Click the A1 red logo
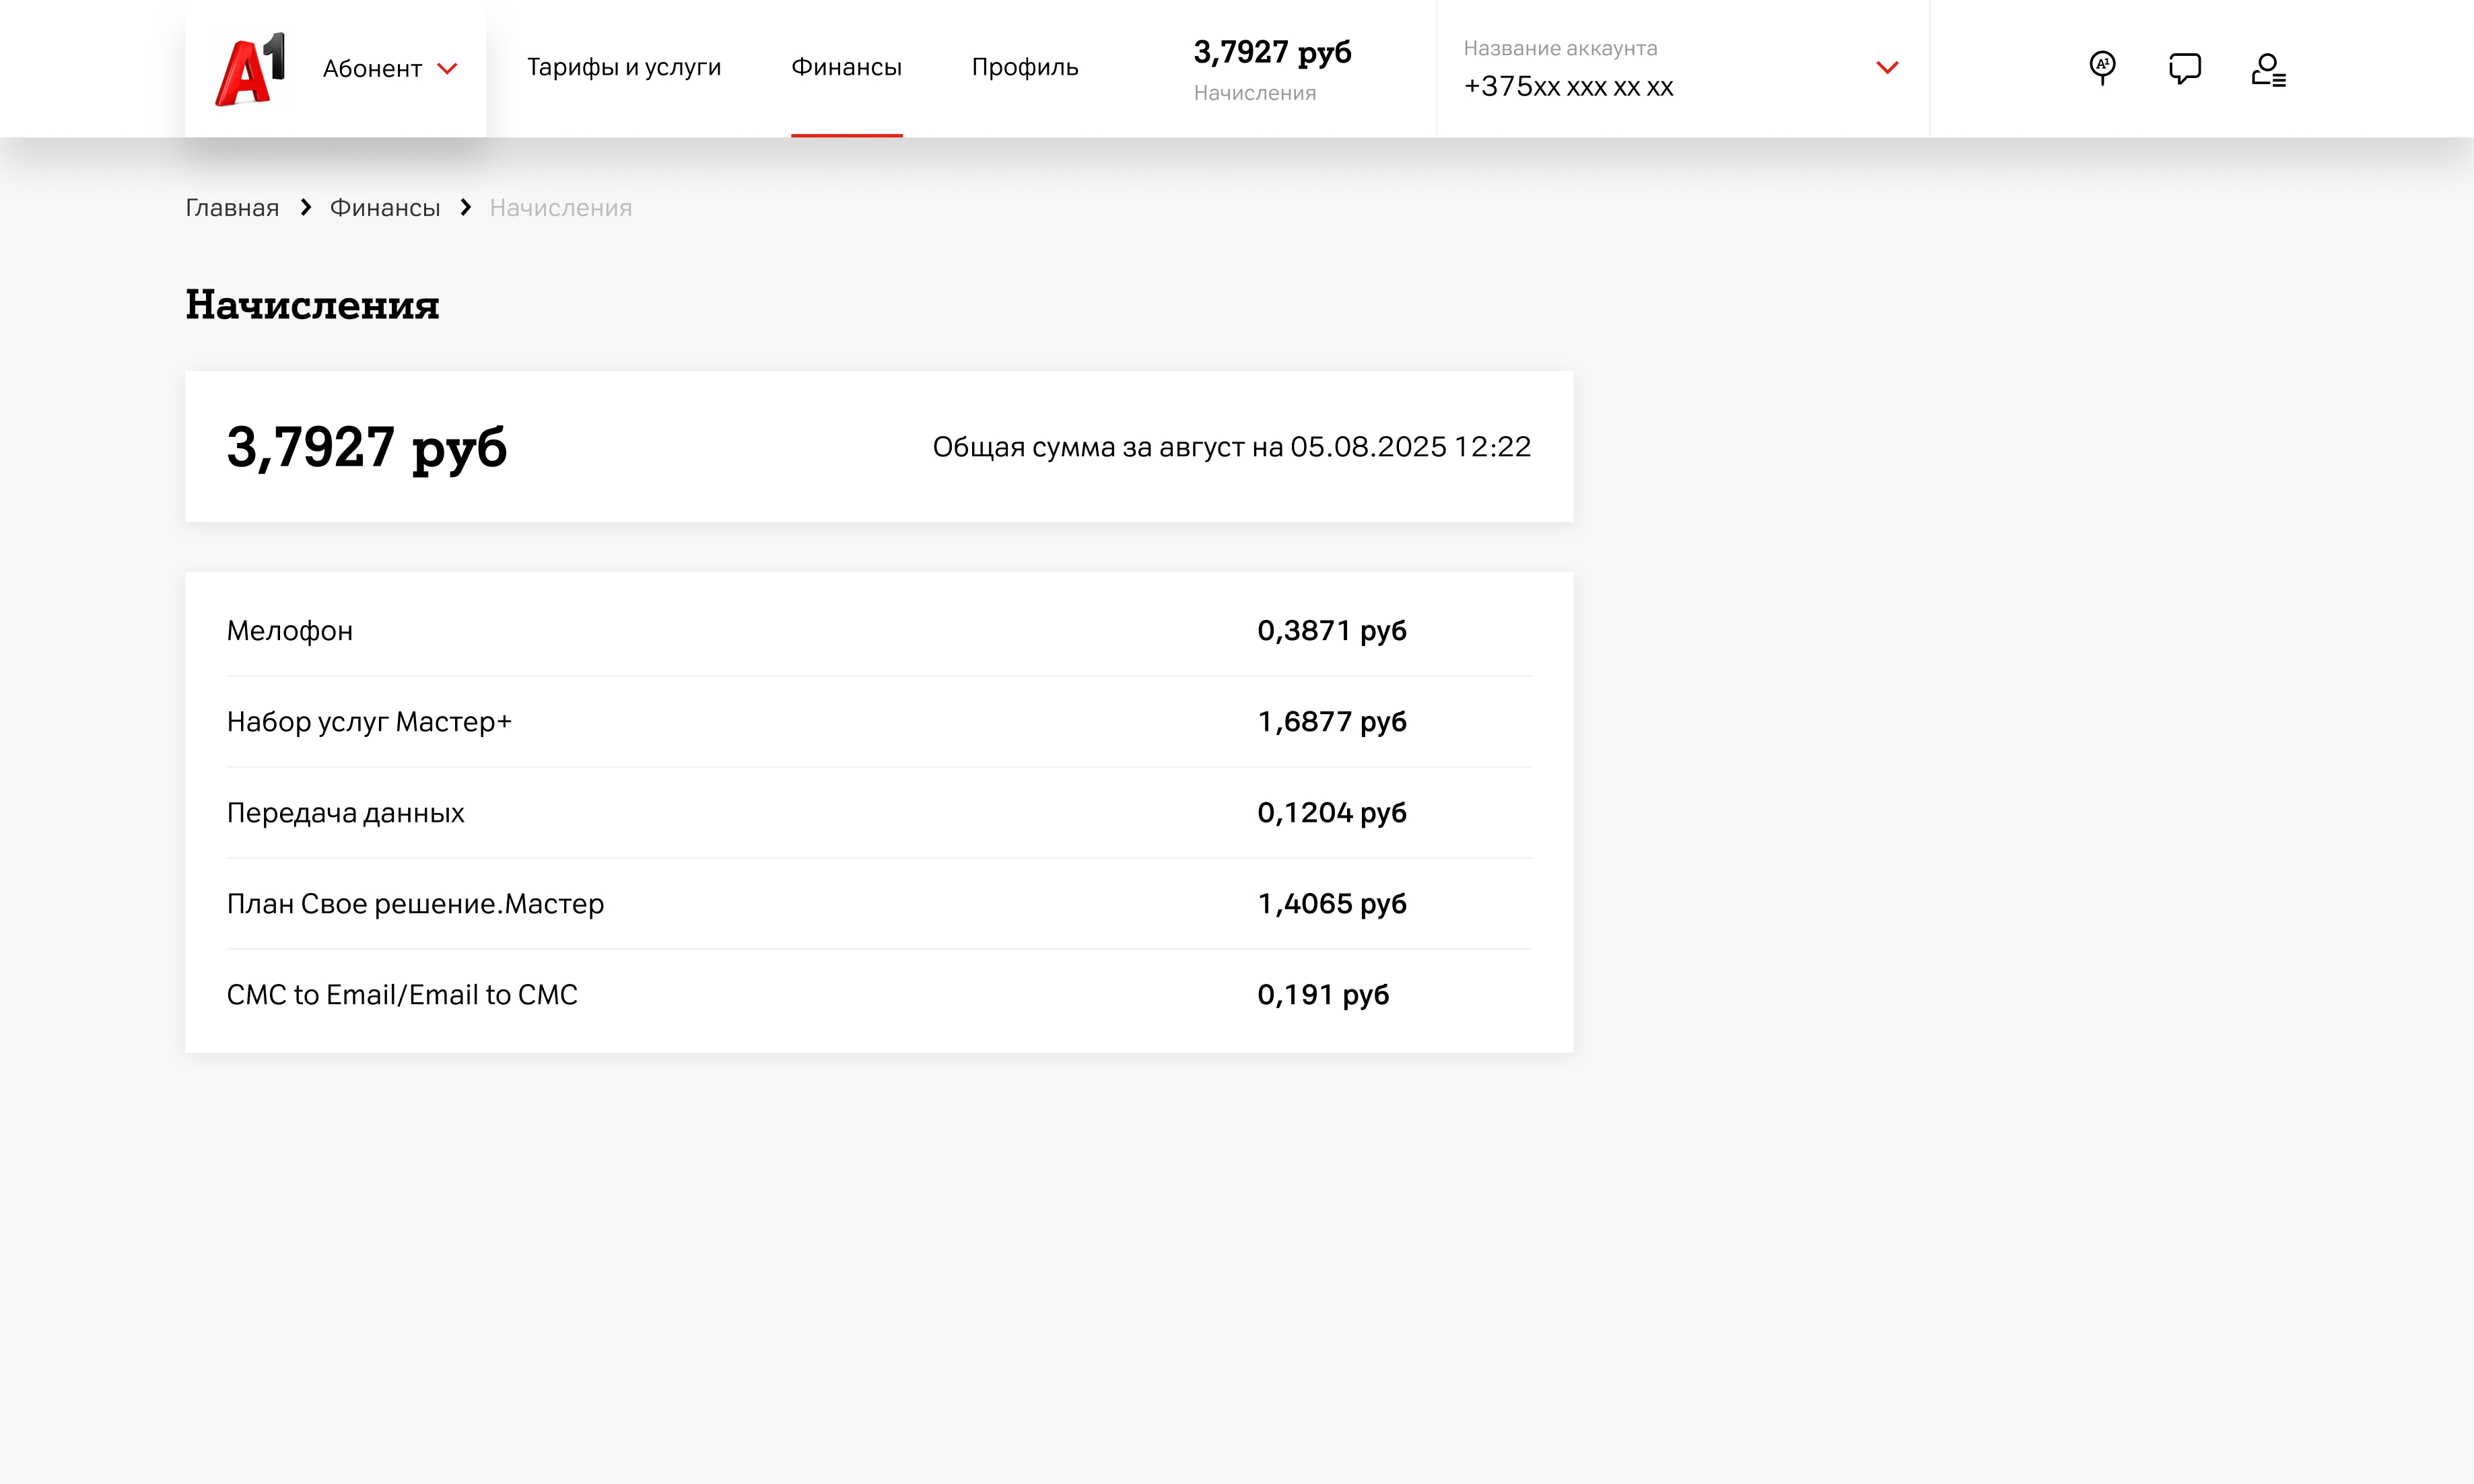 coord(250,69)
